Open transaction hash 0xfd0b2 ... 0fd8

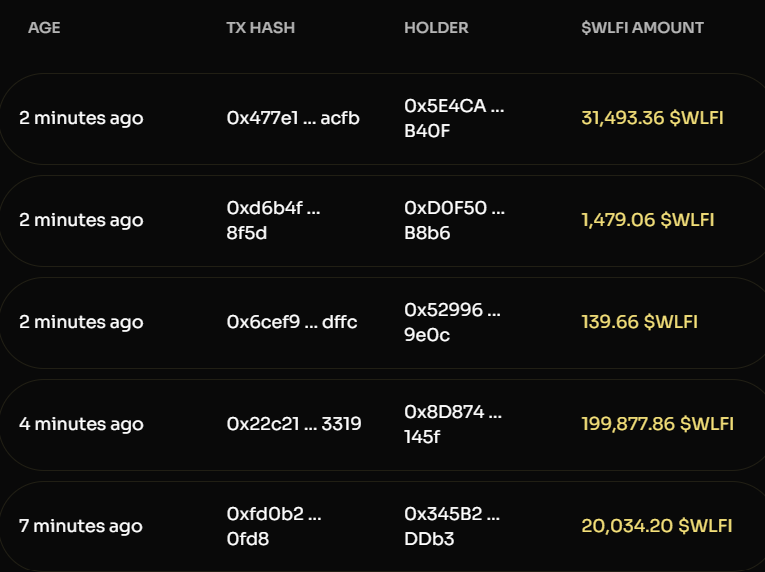coord(273,526)
